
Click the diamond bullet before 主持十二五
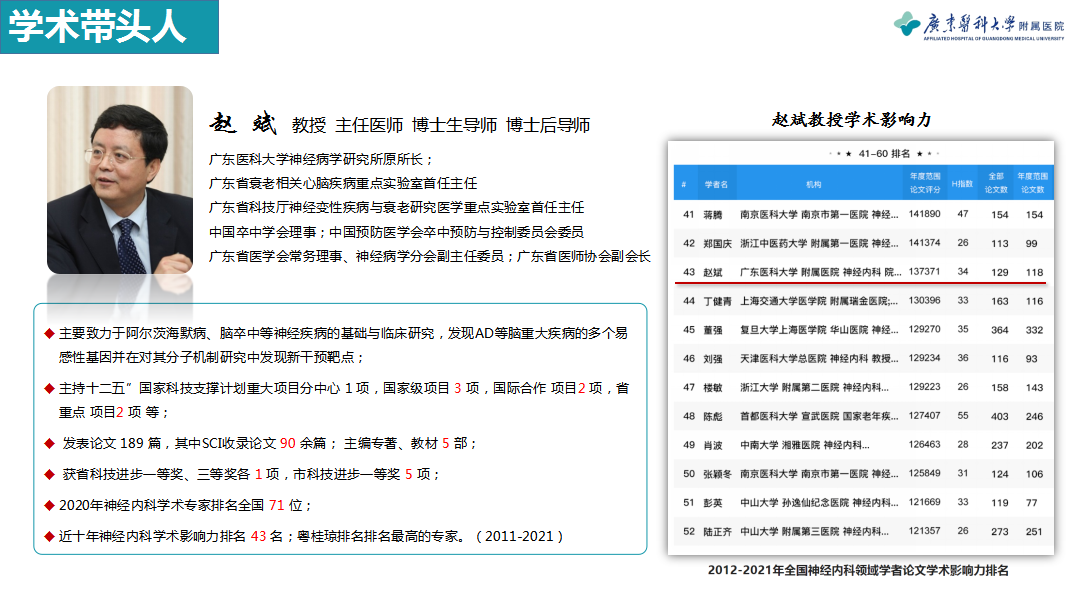(x=48, y=388)
